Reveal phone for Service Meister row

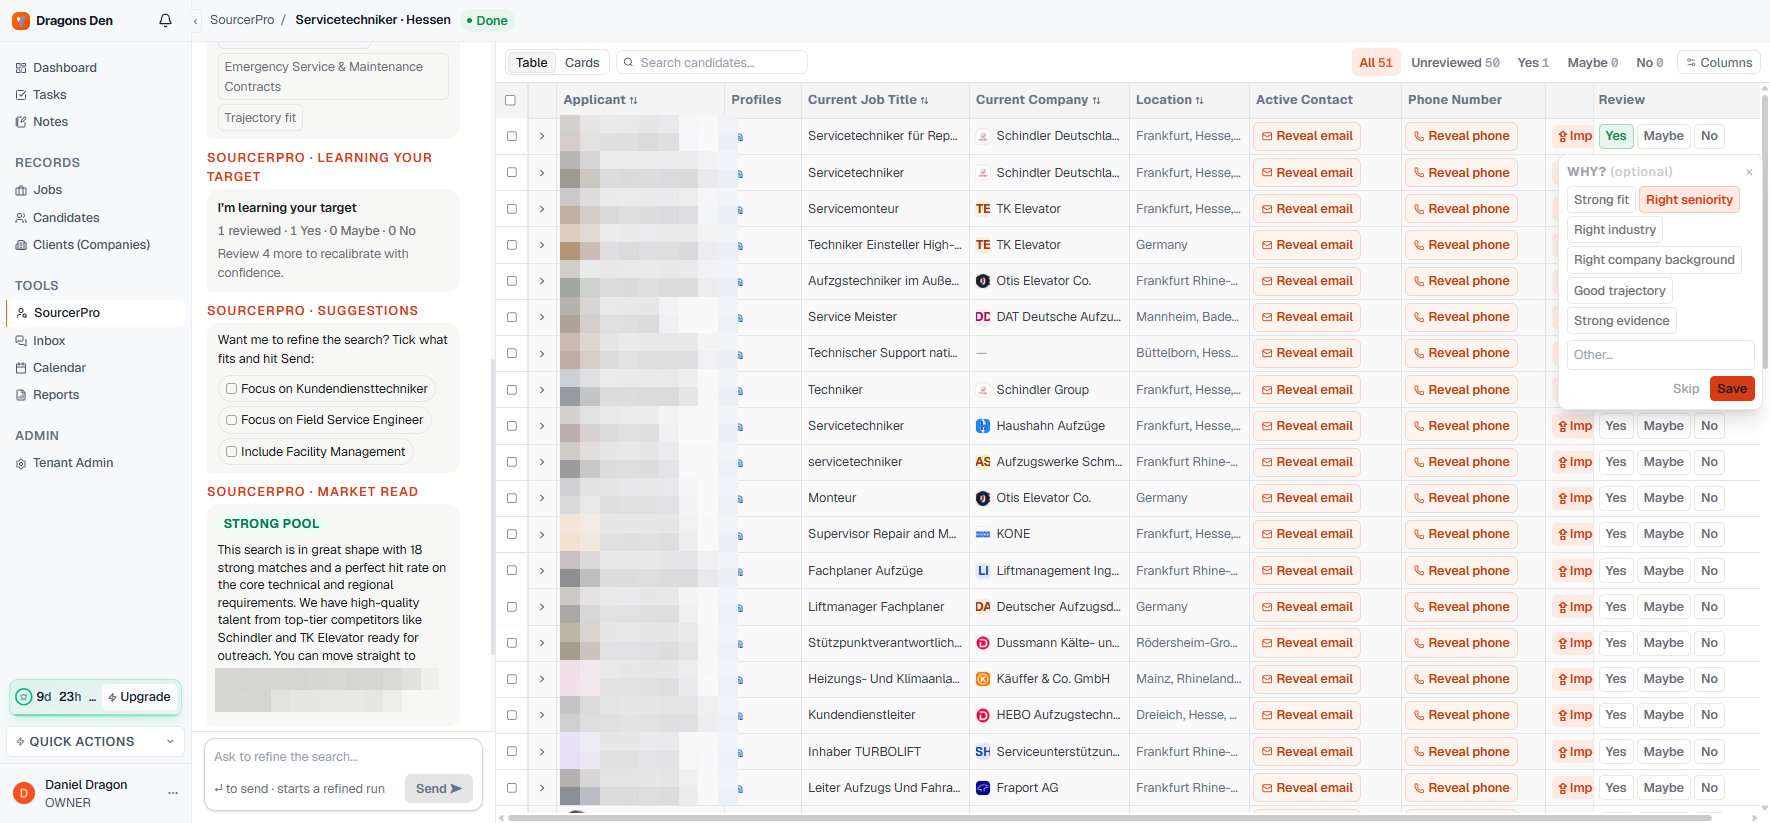click(x=1461, y=317)
